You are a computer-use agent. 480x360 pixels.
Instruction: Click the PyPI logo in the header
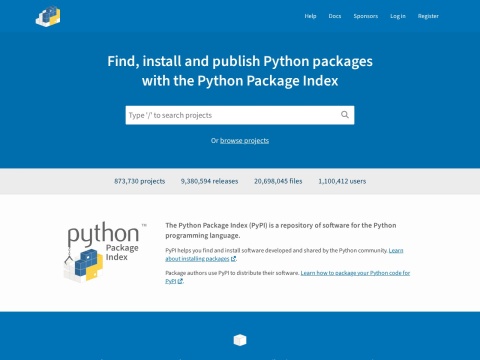[x=48, y=16]
